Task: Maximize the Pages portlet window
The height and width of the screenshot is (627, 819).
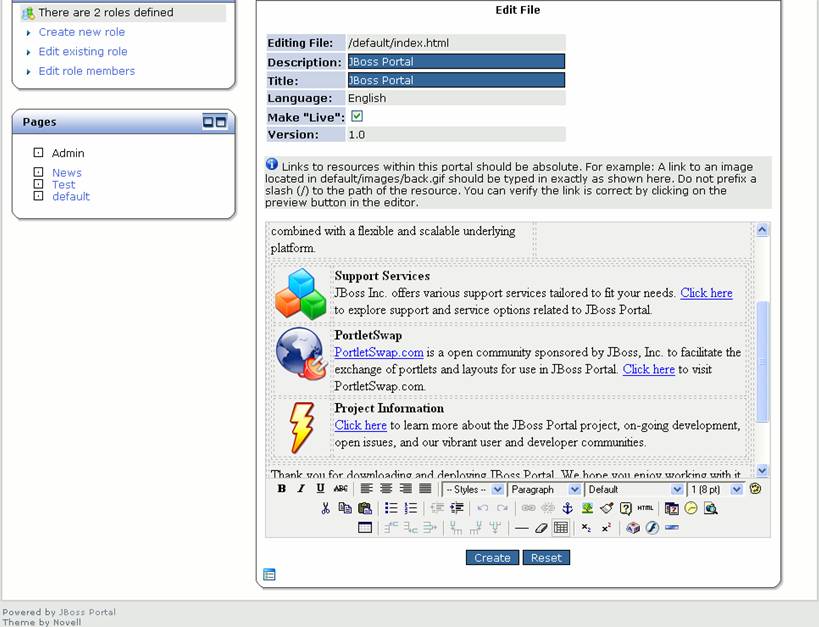Action: (x=221, y=122)
